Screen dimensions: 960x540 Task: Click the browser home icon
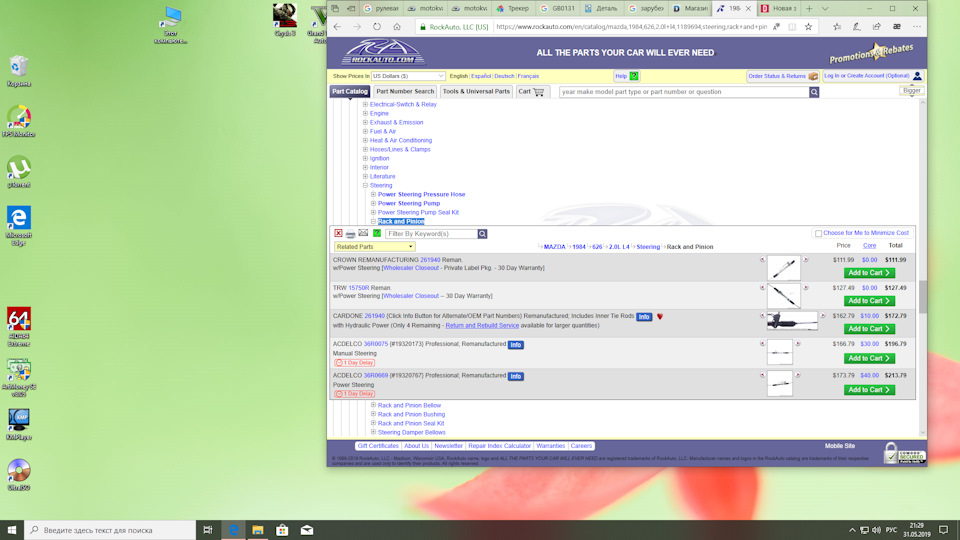[x=397, y=26]
